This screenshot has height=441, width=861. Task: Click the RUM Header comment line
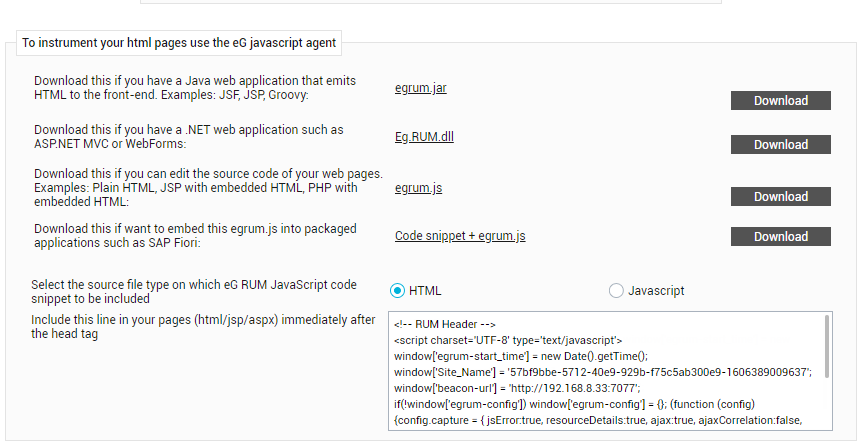point(445,324)
